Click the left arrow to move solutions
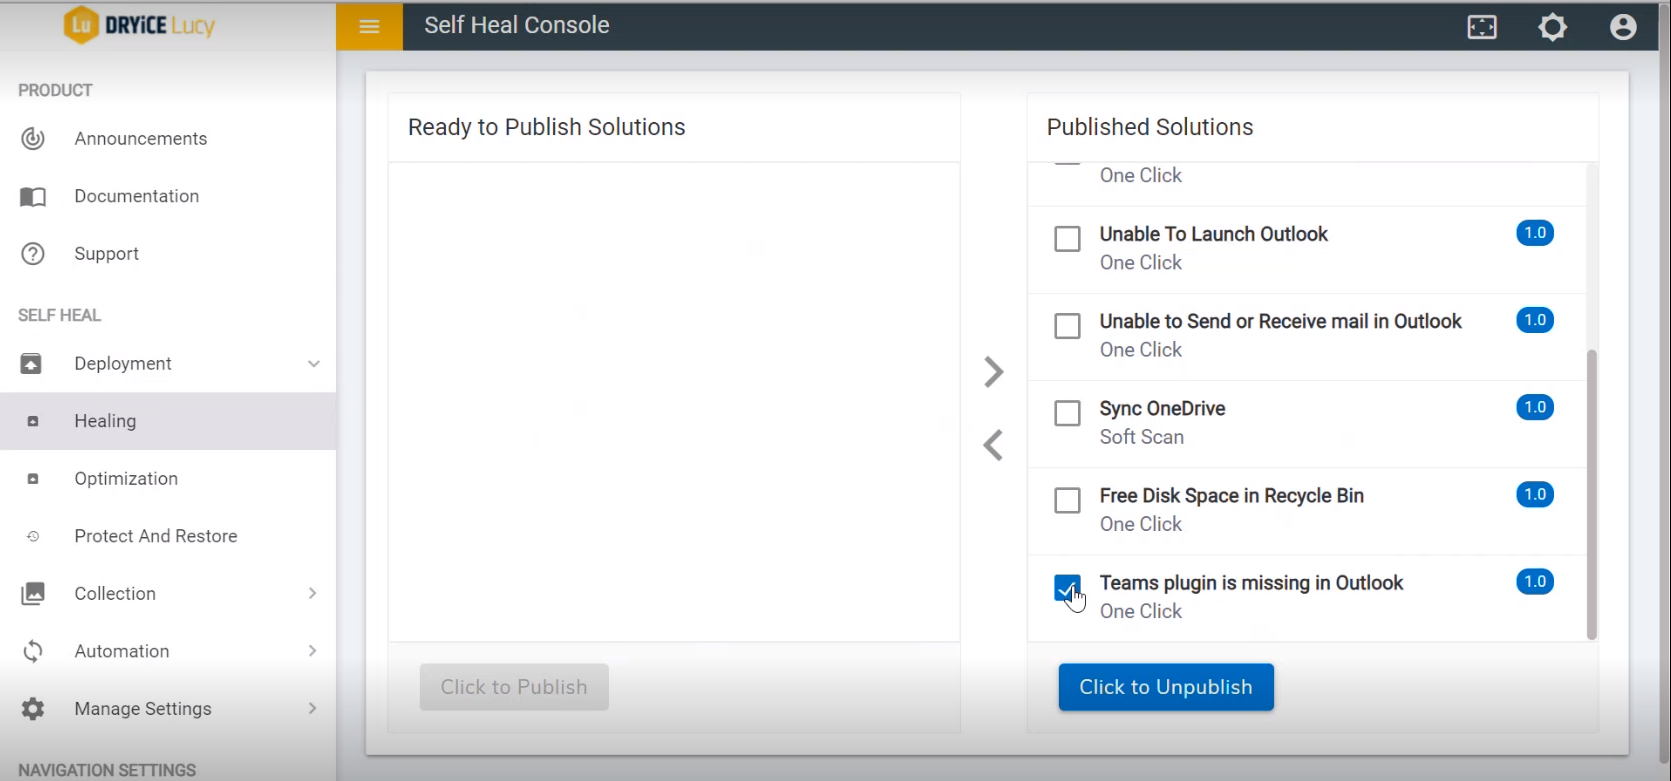This screenshot has width=1671, height=781. point(993,445)
